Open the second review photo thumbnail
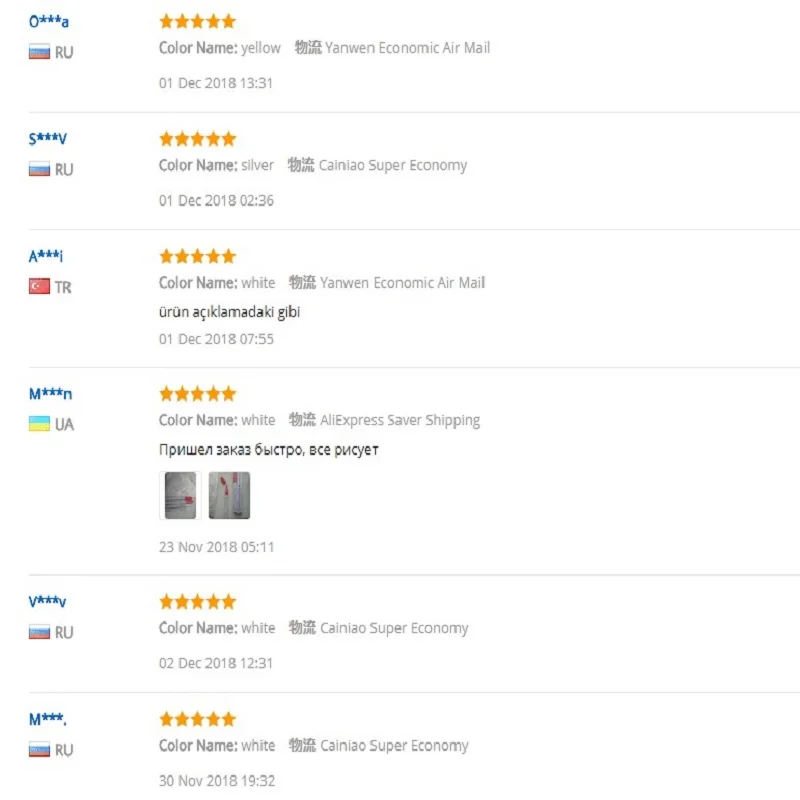800x800 pixels. tap(229, 495)
